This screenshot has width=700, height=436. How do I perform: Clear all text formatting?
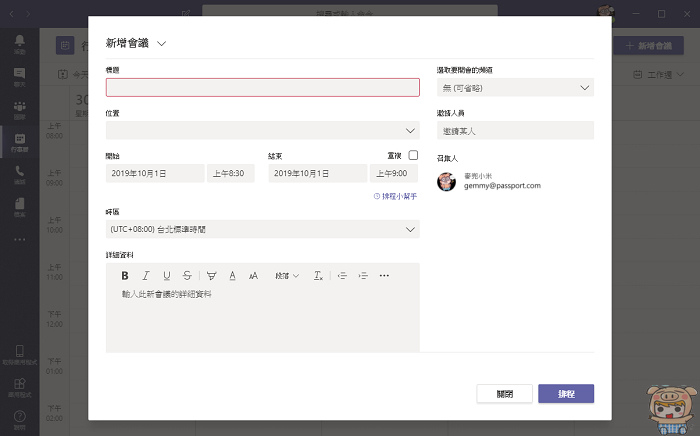[x=318, y=275]
